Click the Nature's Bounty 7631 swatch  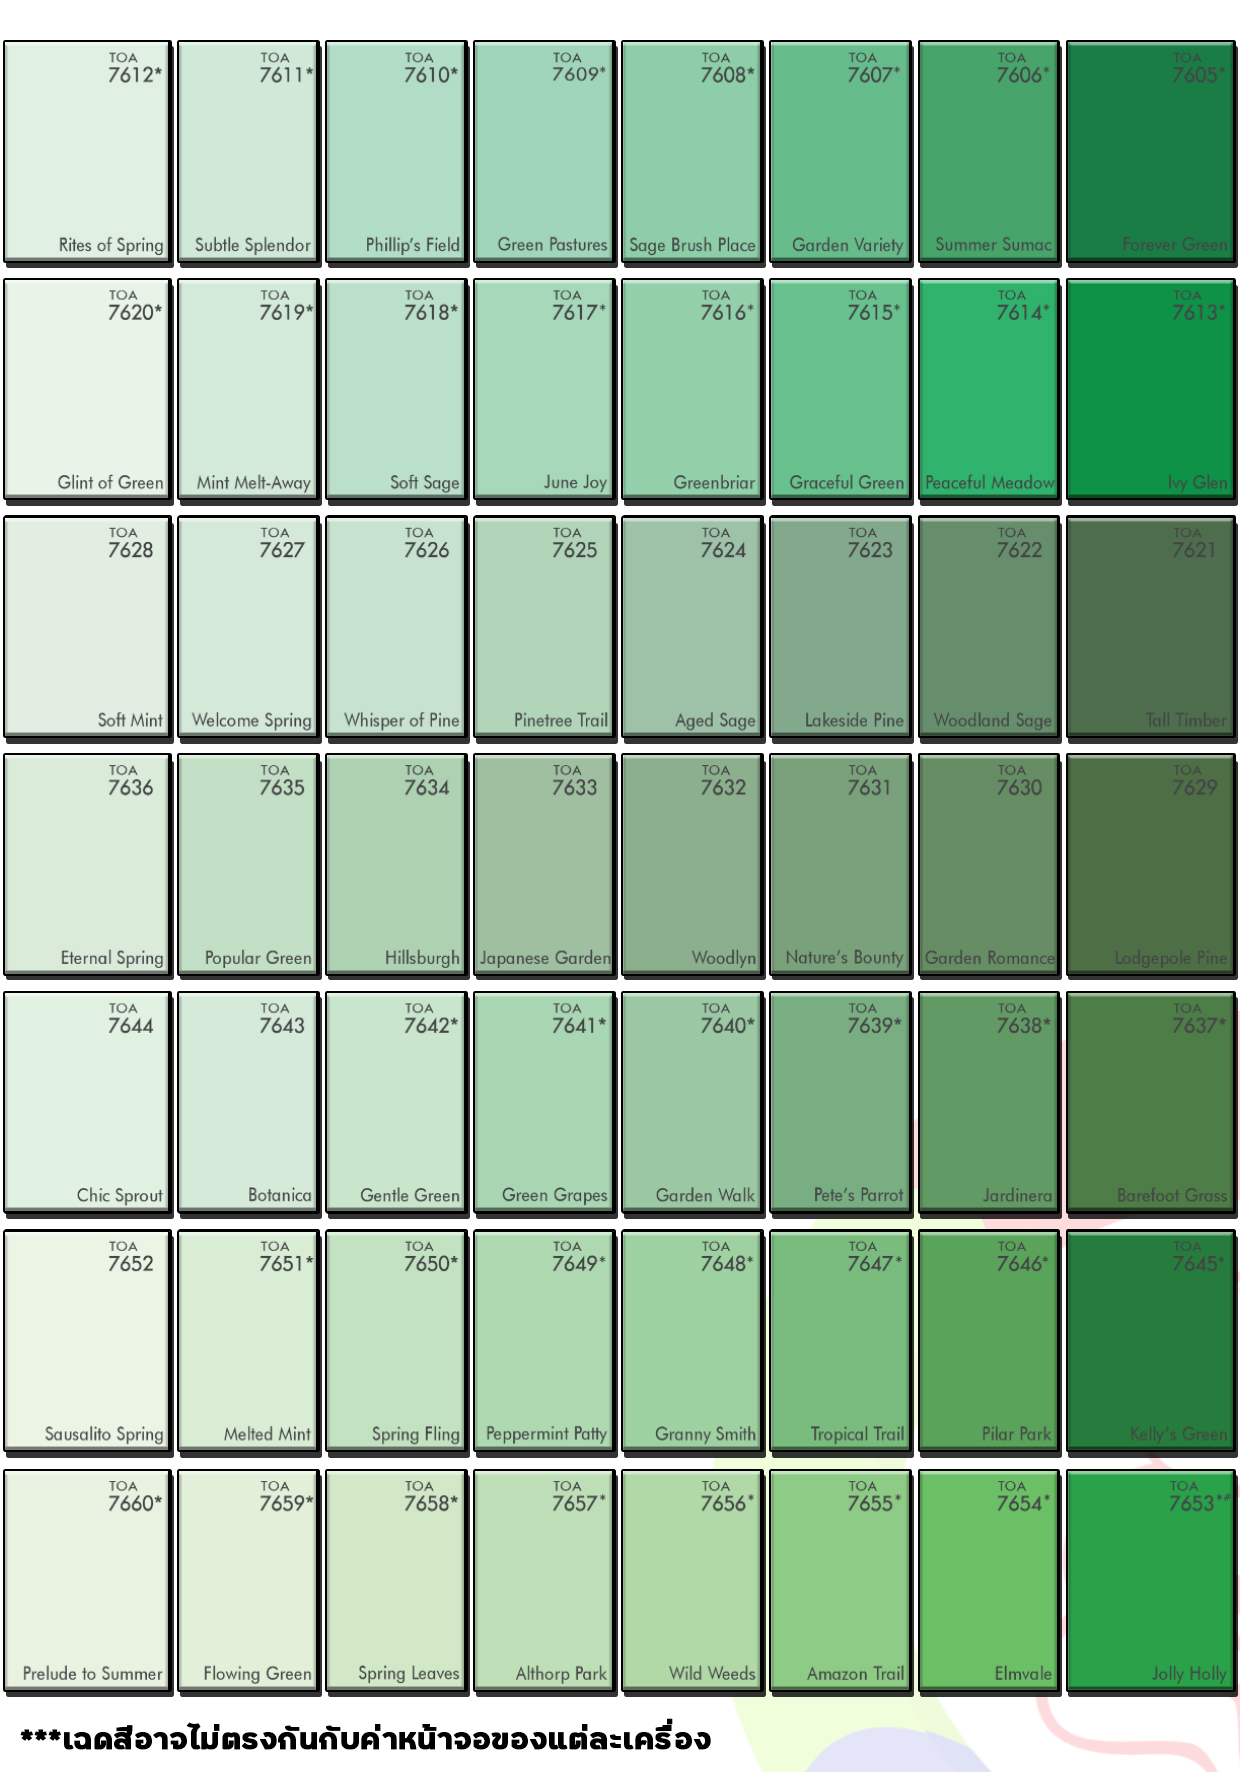840,865
